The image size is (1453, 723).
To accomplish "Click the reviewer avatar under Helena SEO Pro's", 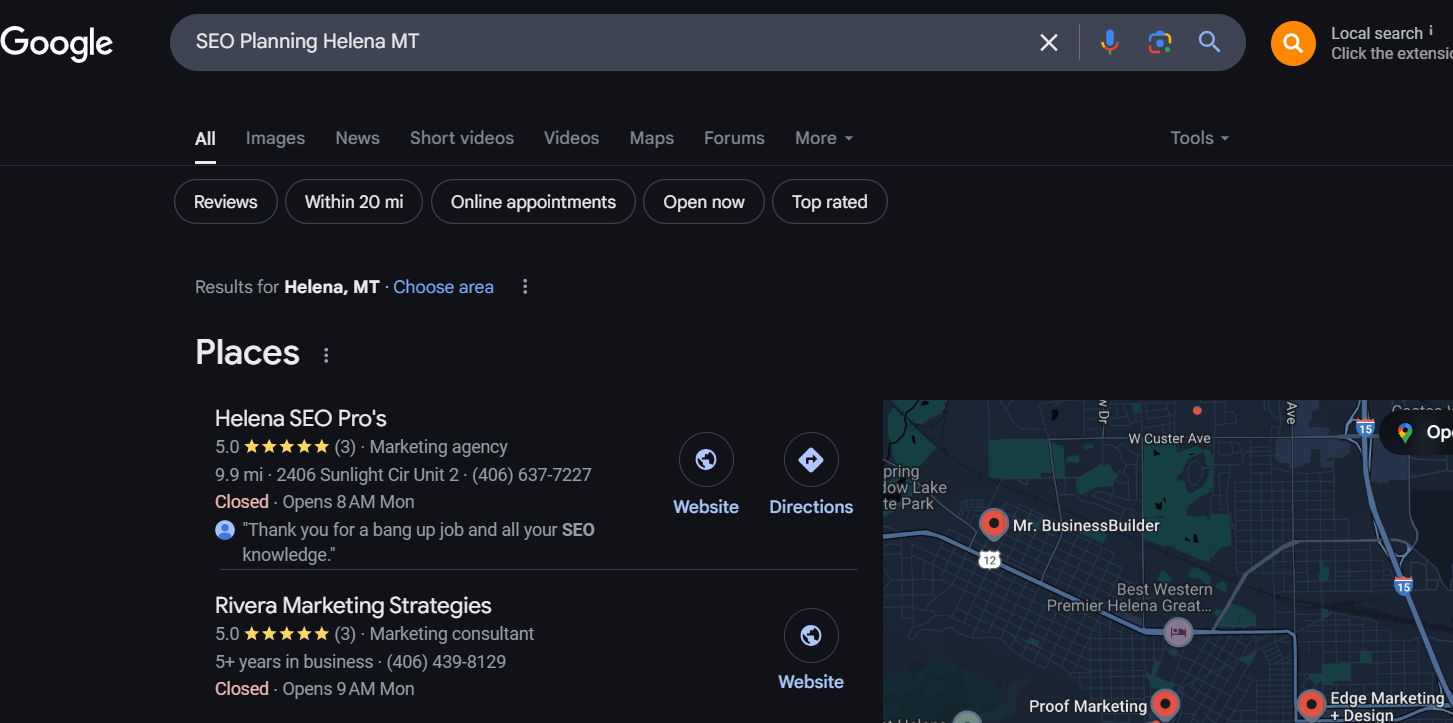I will [x=225, y=530].
